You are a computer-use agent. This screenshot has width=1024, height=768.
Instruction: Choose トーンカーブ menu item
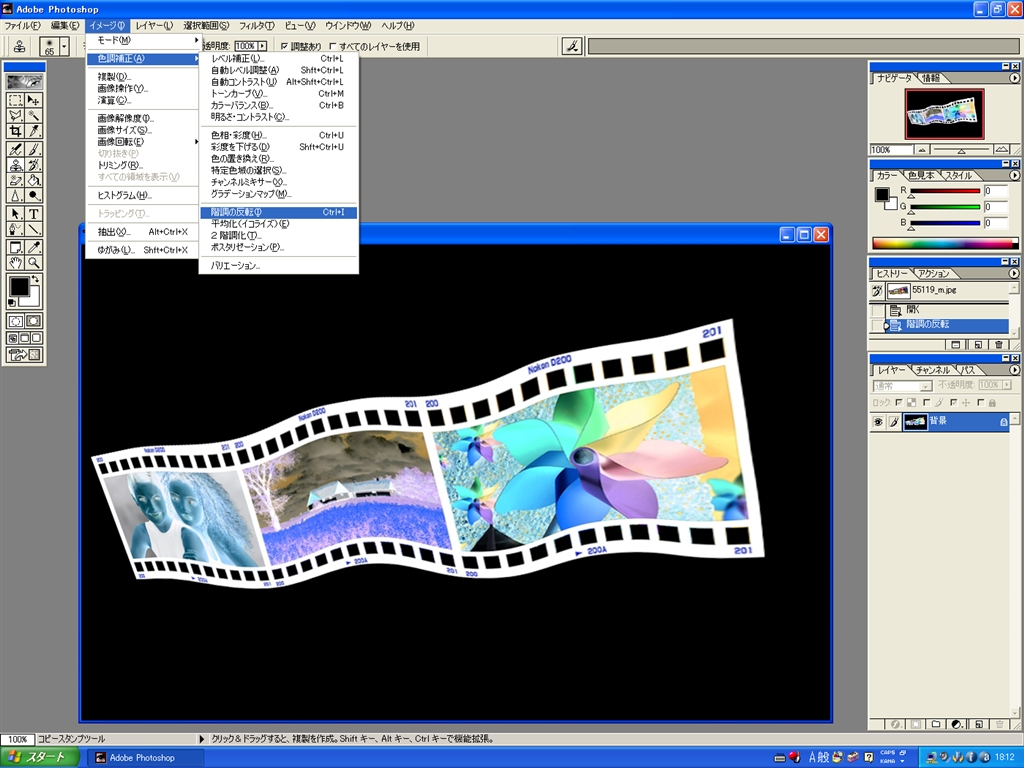click(279, 94)
